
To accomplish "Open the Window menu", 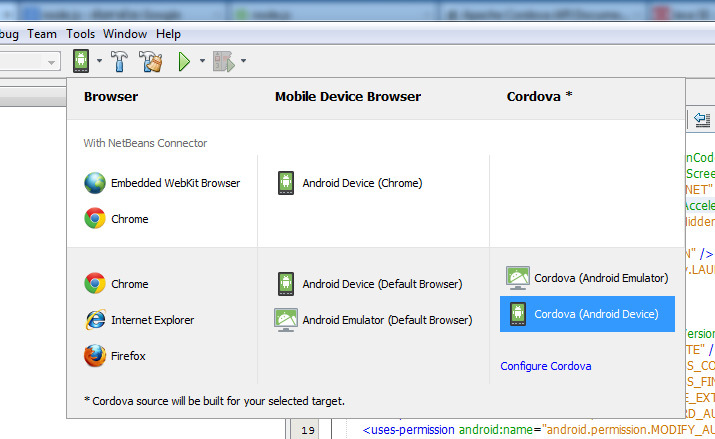I will (x=125, y=33).
